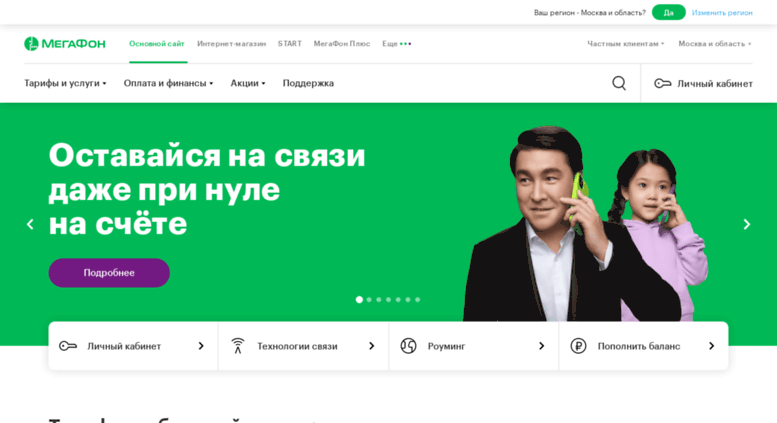
Task: Click the purple Подробнее button
Action: [x=109, y=273]
